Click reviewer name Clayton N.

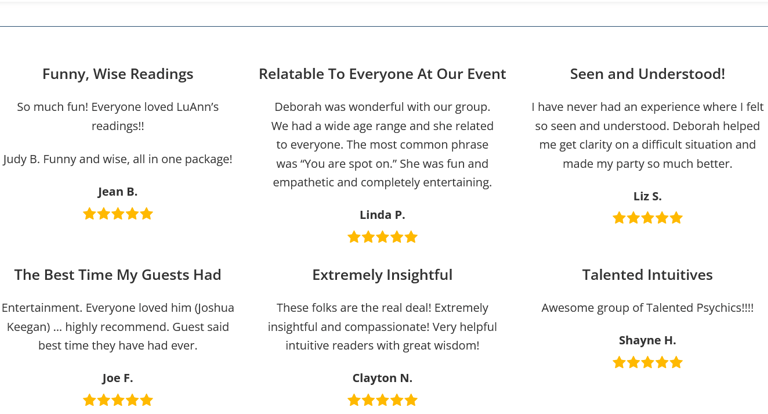point(382,378)
